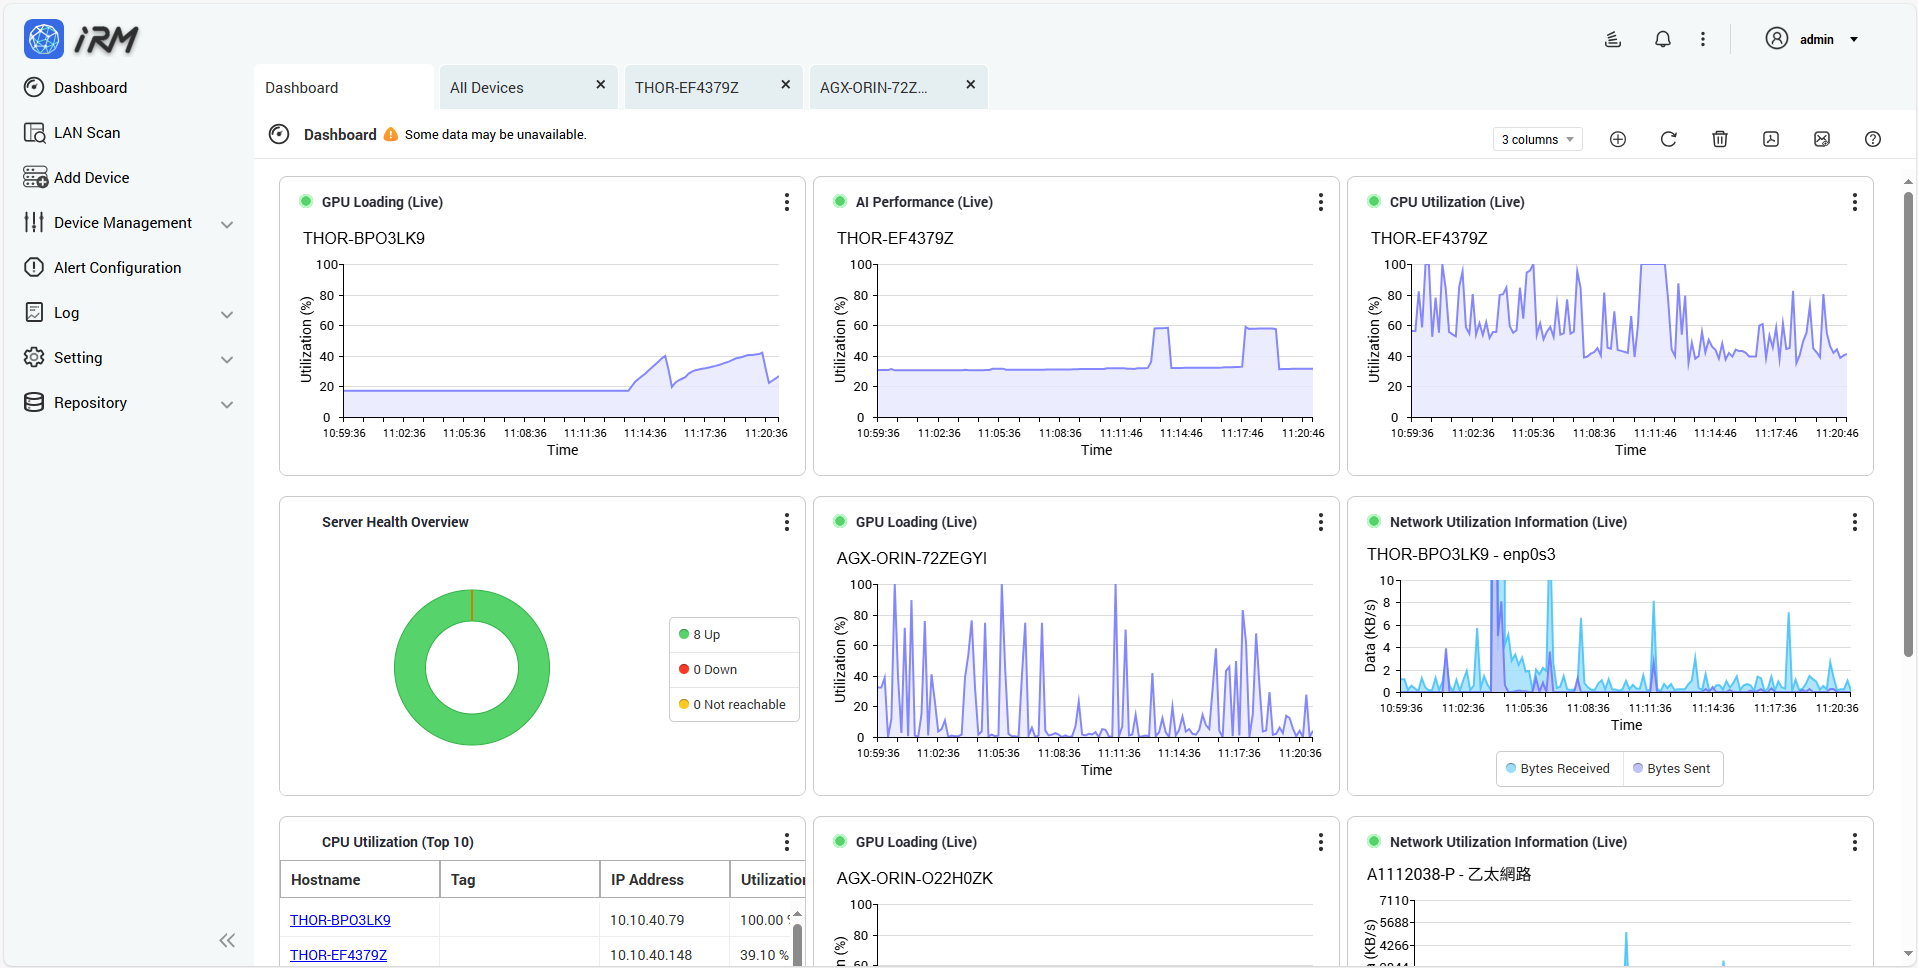Close the AGX-ORIN-72Z... tab
Viewport: 1918px width, 968px height.
click(971, 85)
